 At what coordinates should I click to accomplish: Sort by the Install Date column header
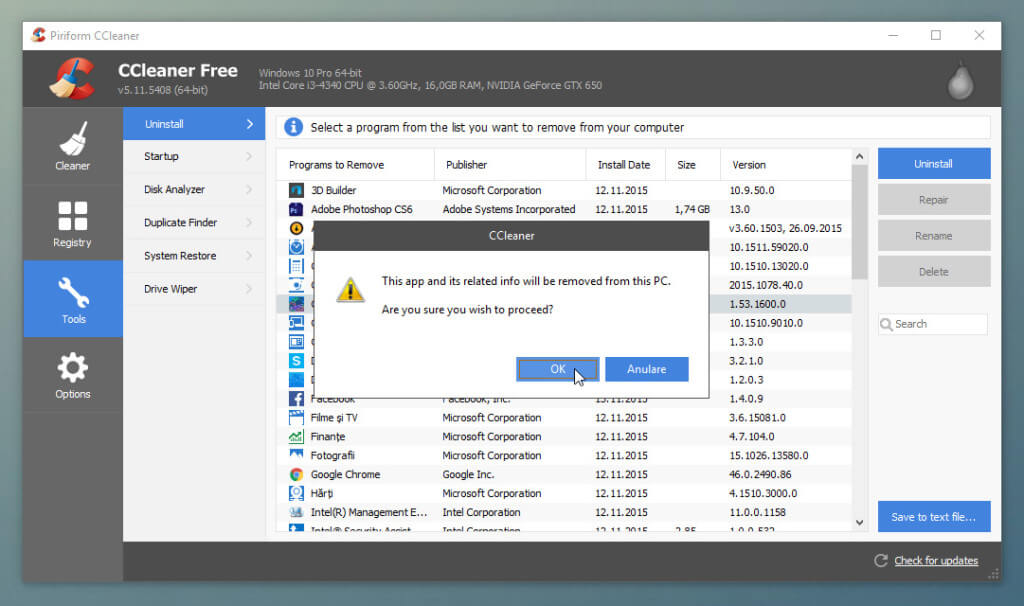point(624,165)
